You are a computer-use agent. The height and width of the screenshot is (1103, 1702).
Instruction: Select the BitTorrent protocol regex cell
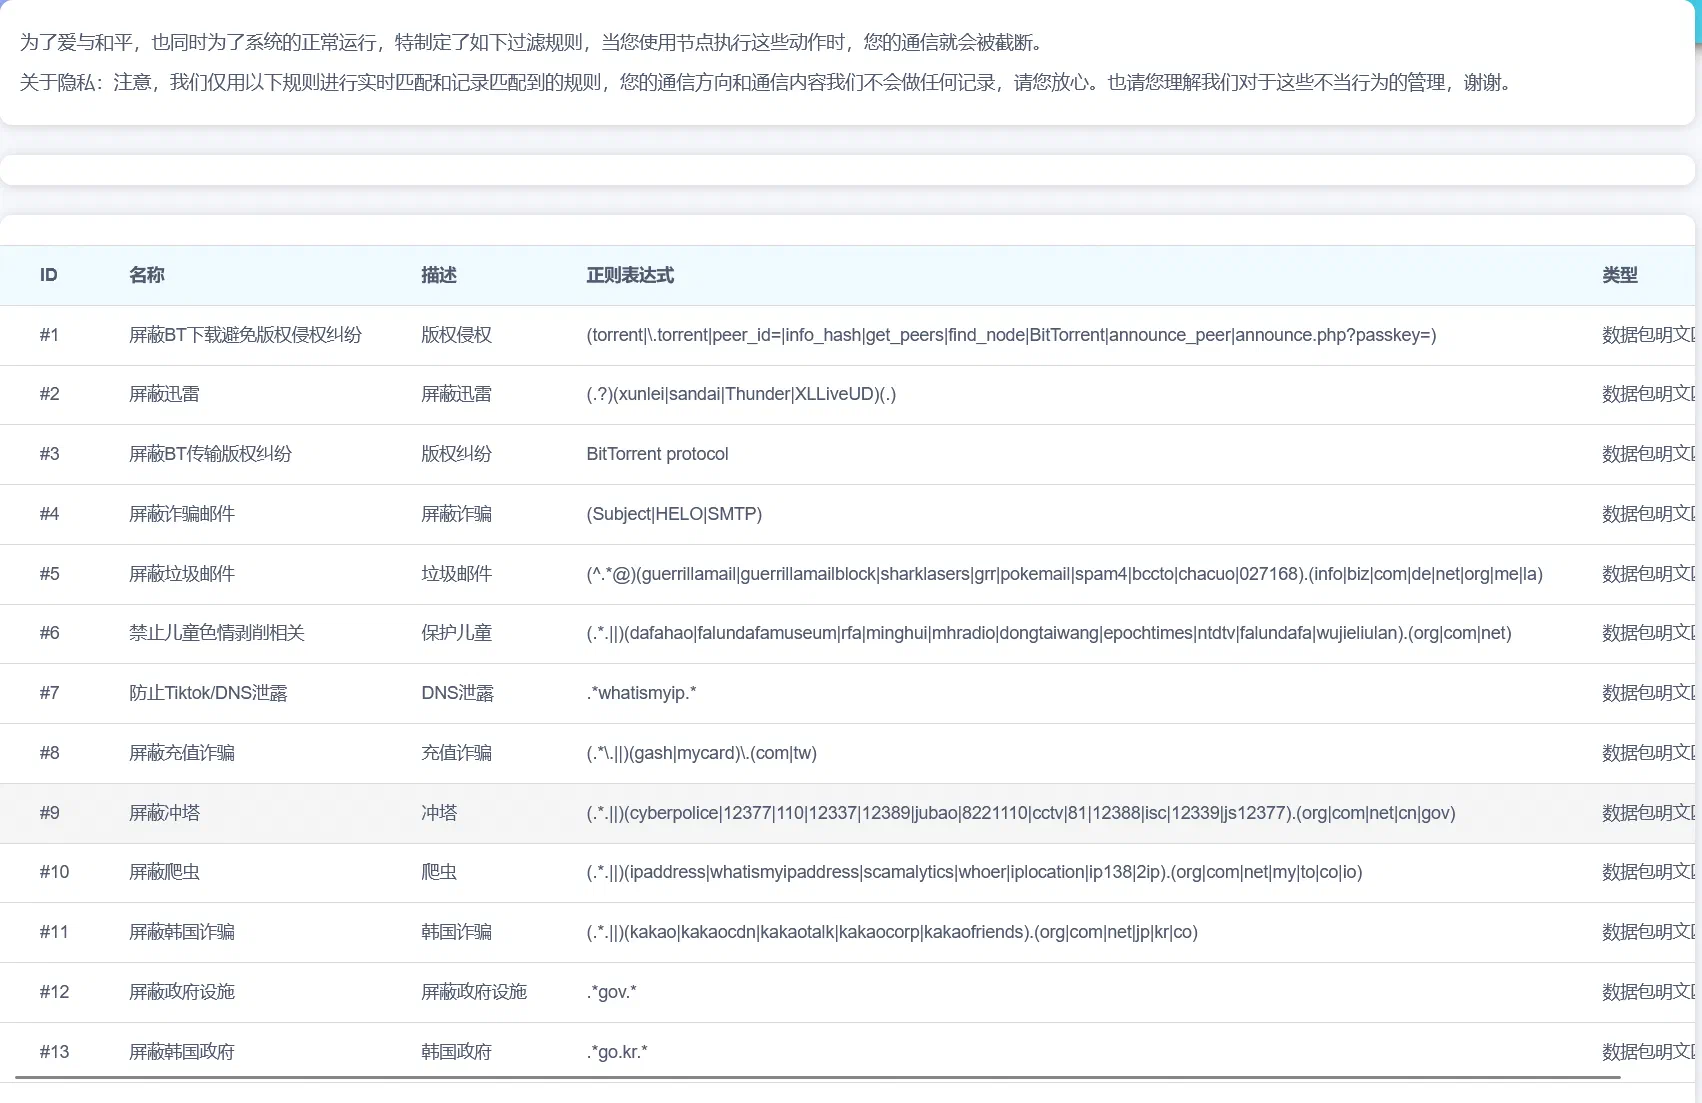pyautogui.click(x=657, y=454)
